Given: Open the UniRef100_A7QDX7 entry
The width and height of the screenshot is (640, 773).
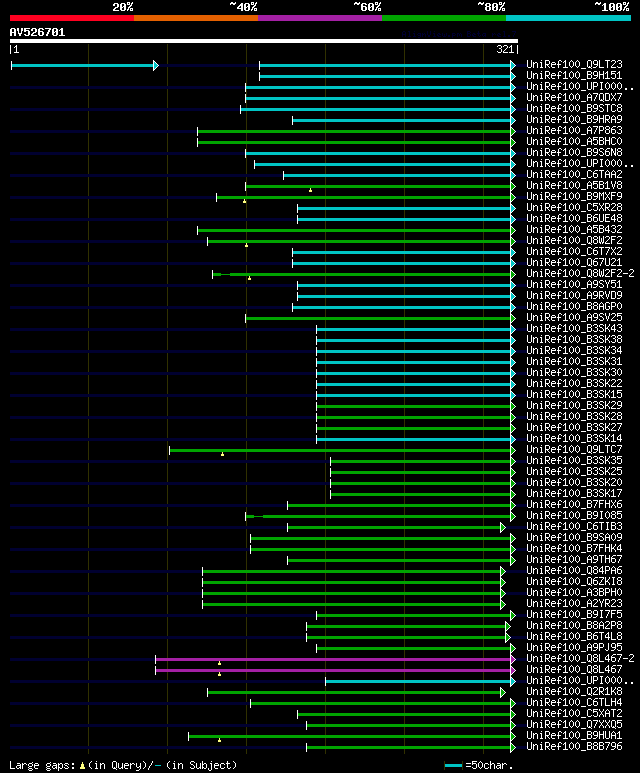Looking at the screenshot, I should [x=574, y=98].
